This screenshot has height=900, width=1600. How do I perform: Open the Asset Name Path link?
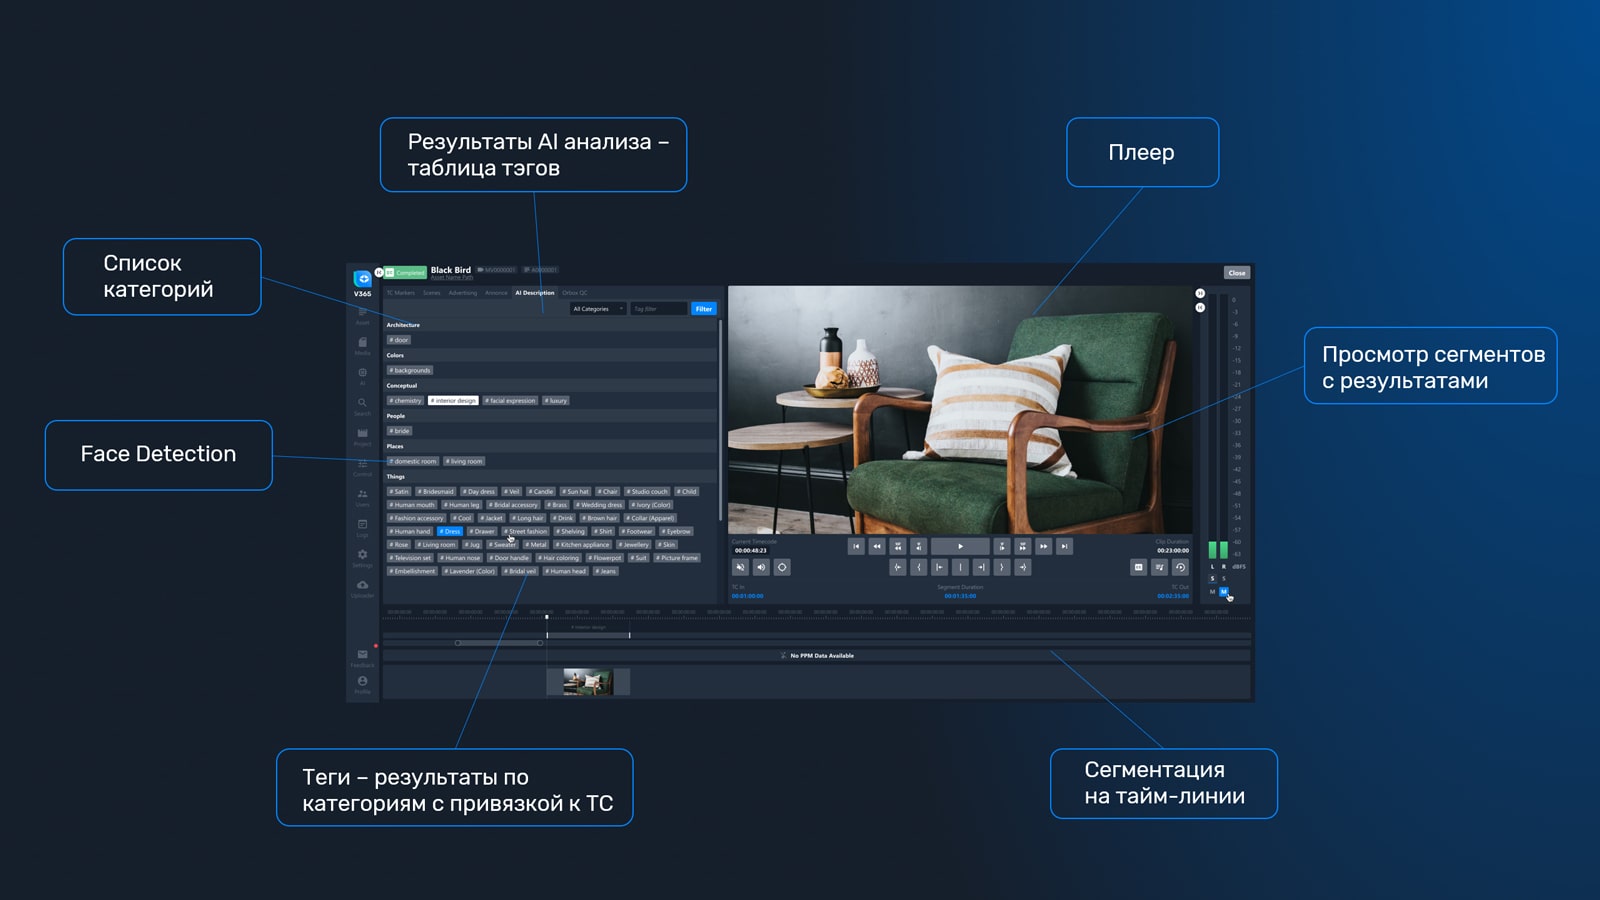[x=452, y=277]
